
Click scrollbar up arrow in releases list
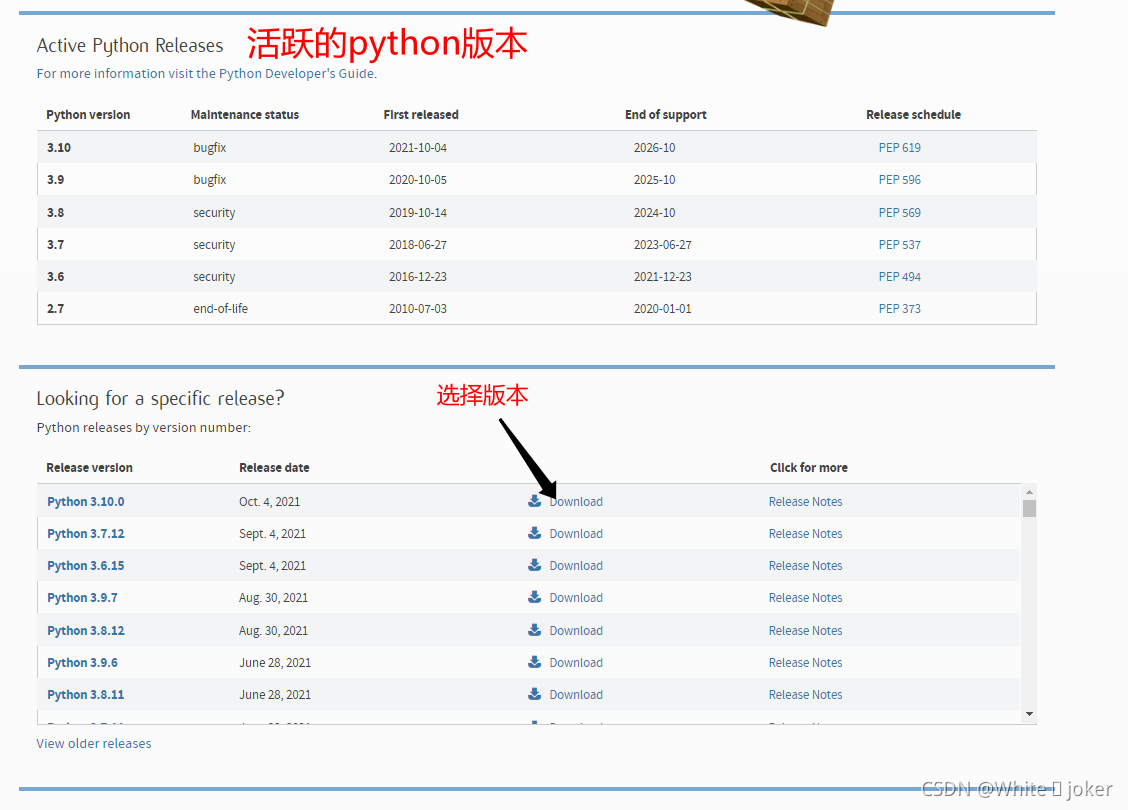pyautogui.click(x=1029, y=491)
